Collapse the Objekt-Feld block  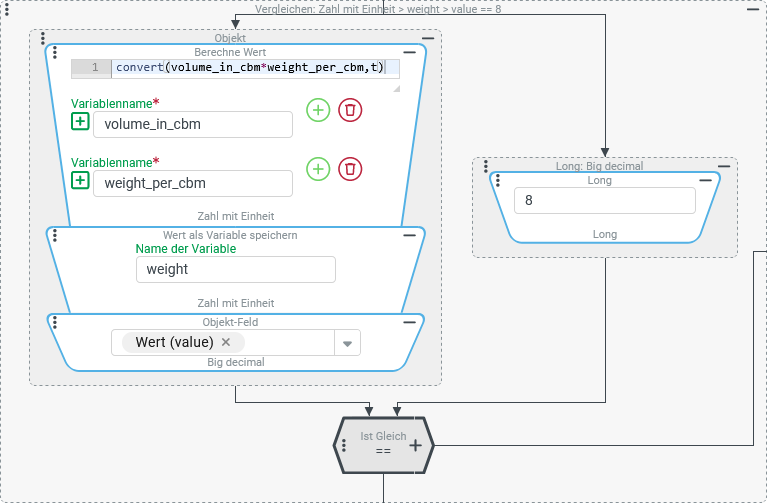pyautogui.click(x=410, y=323)
